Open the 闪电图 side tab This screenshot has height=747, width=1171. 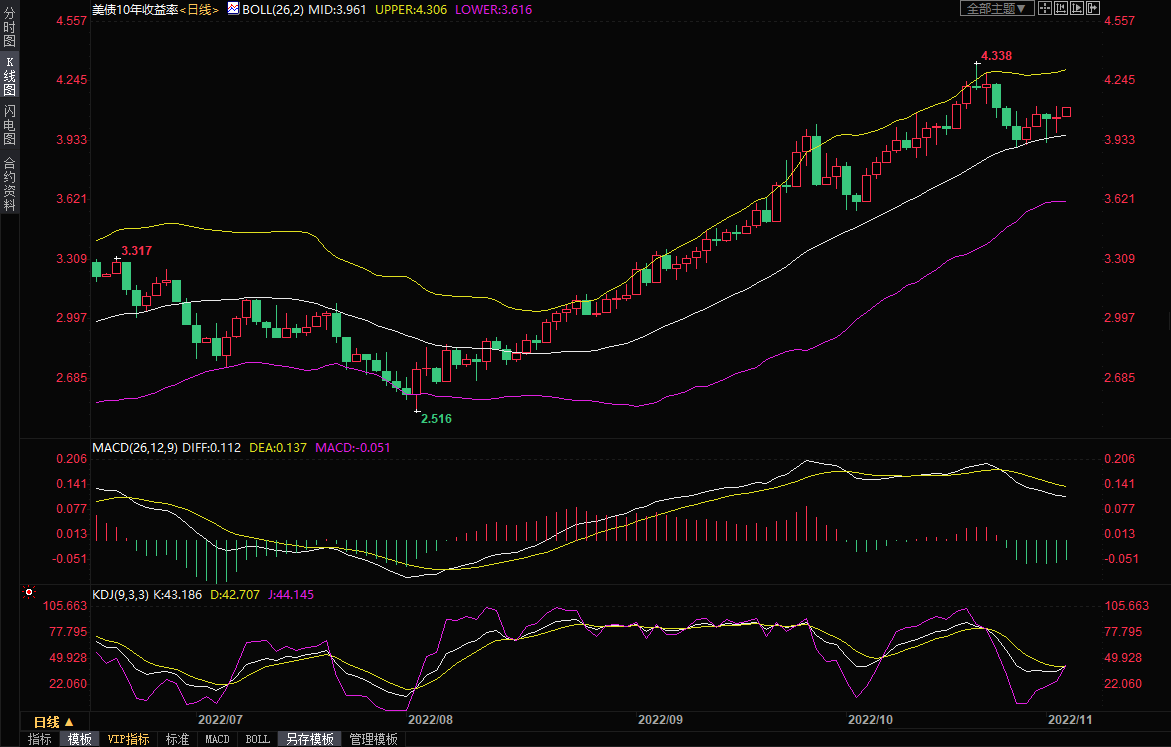[x=9, y=125]
